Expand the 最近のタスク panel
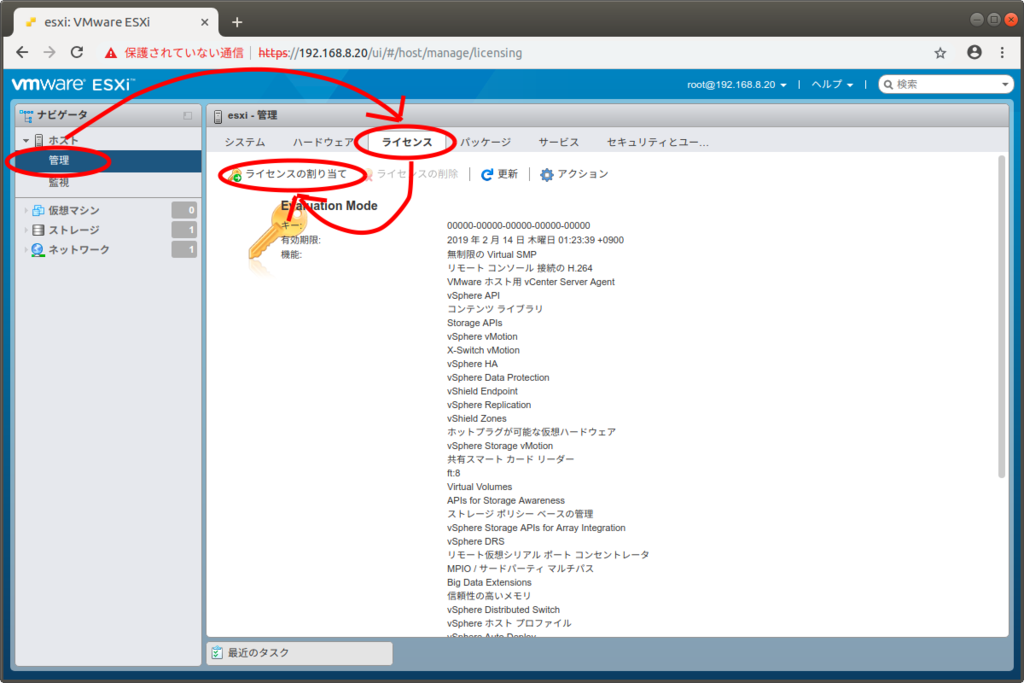Viewport: 1024px width, 683px height. coord(300,653)
